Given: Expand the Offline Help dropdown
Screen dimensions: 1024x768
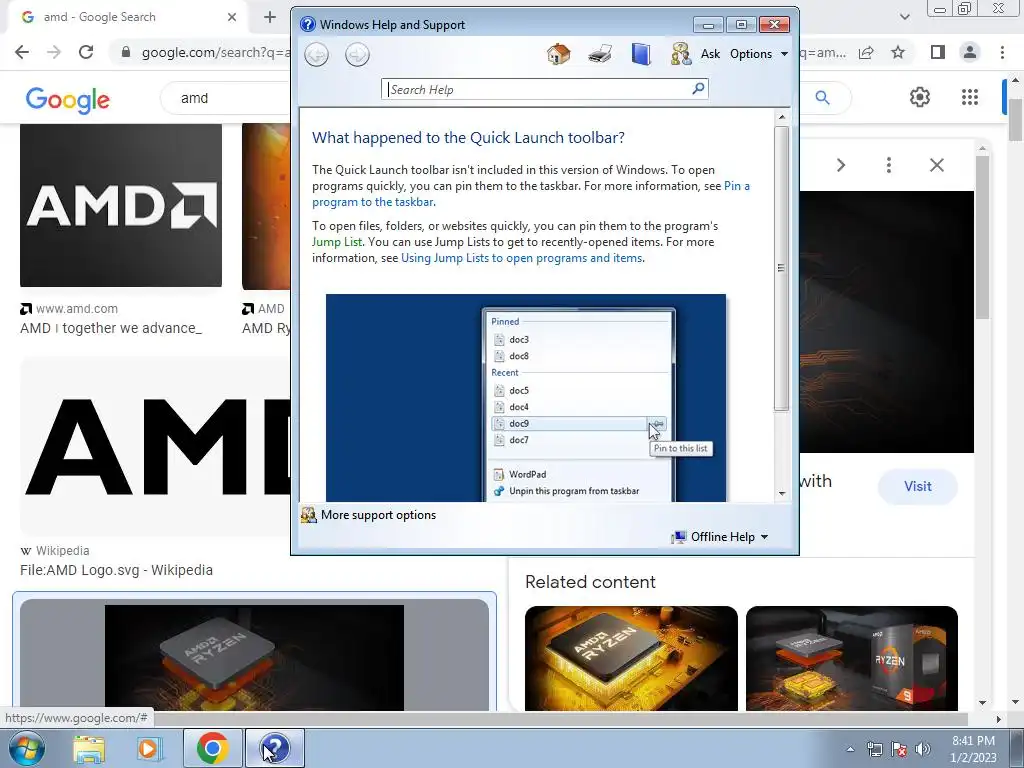Looking at the screenshot, I should (720, 537).
